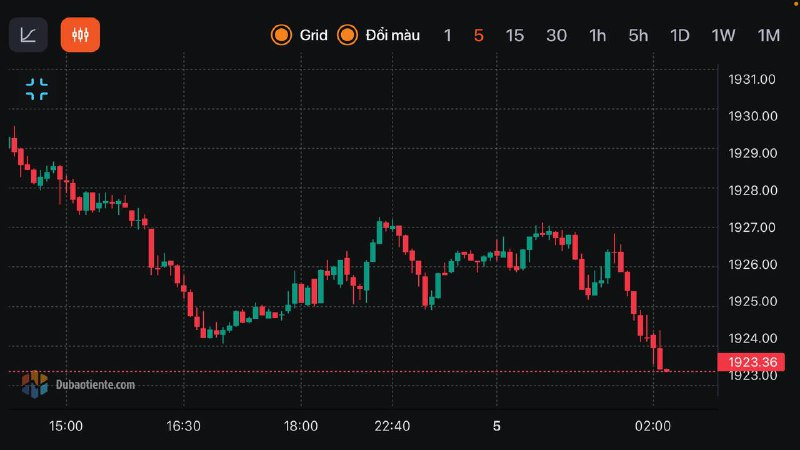
Task: Show the 1W weekly chart
Action: point(723,35)
